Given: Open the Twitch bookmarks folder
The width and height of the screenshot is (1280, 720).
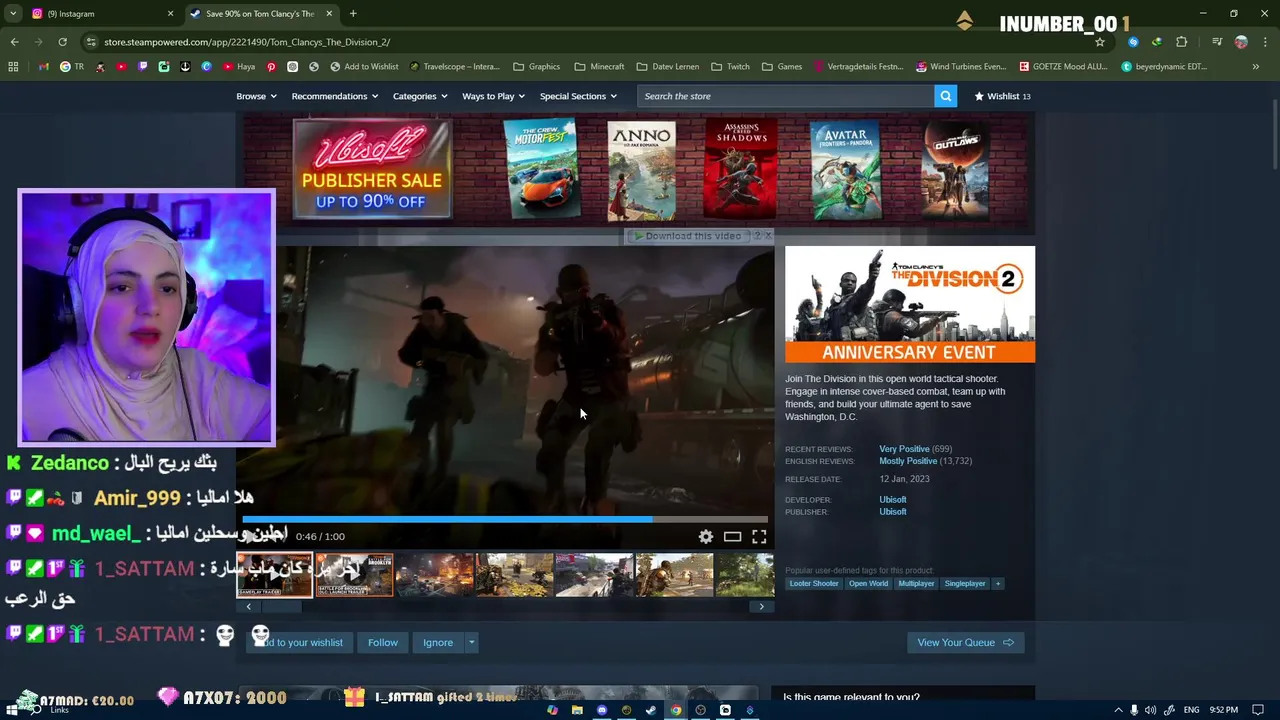Looking at the screenshot, I should pos(730,67).
